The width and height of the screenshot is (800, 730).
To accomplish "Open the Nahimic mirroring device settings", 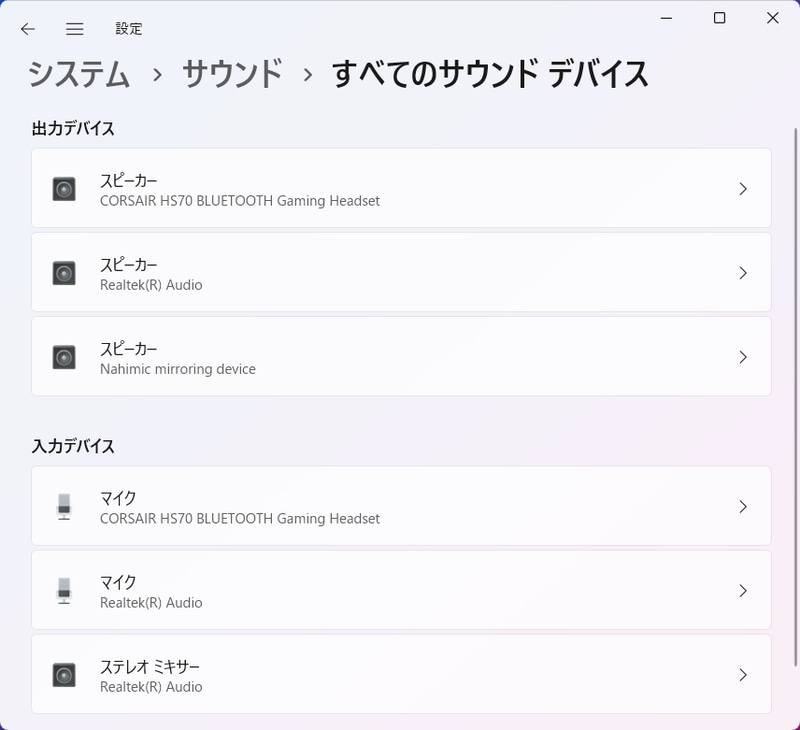I will [400, 357].
